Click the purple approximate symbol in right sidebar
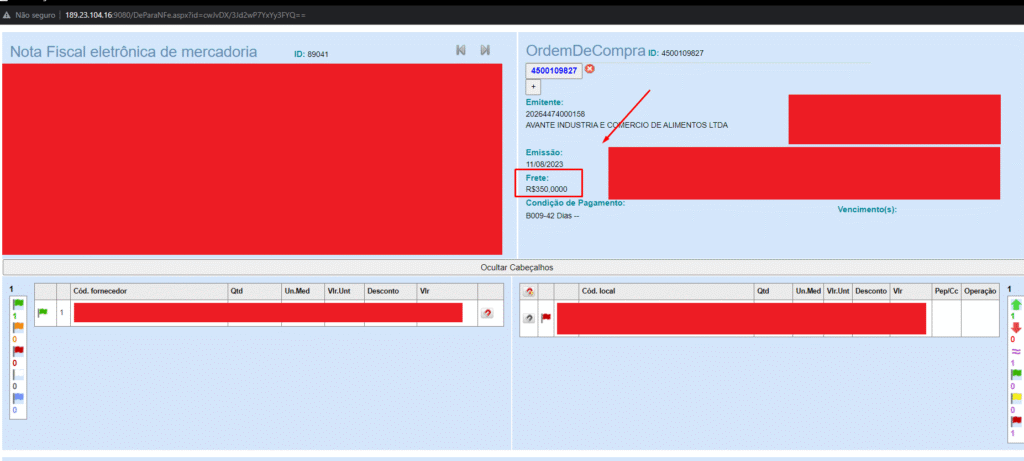The height and width of the screenshot is (461, 1024). tap(1016, 351)
